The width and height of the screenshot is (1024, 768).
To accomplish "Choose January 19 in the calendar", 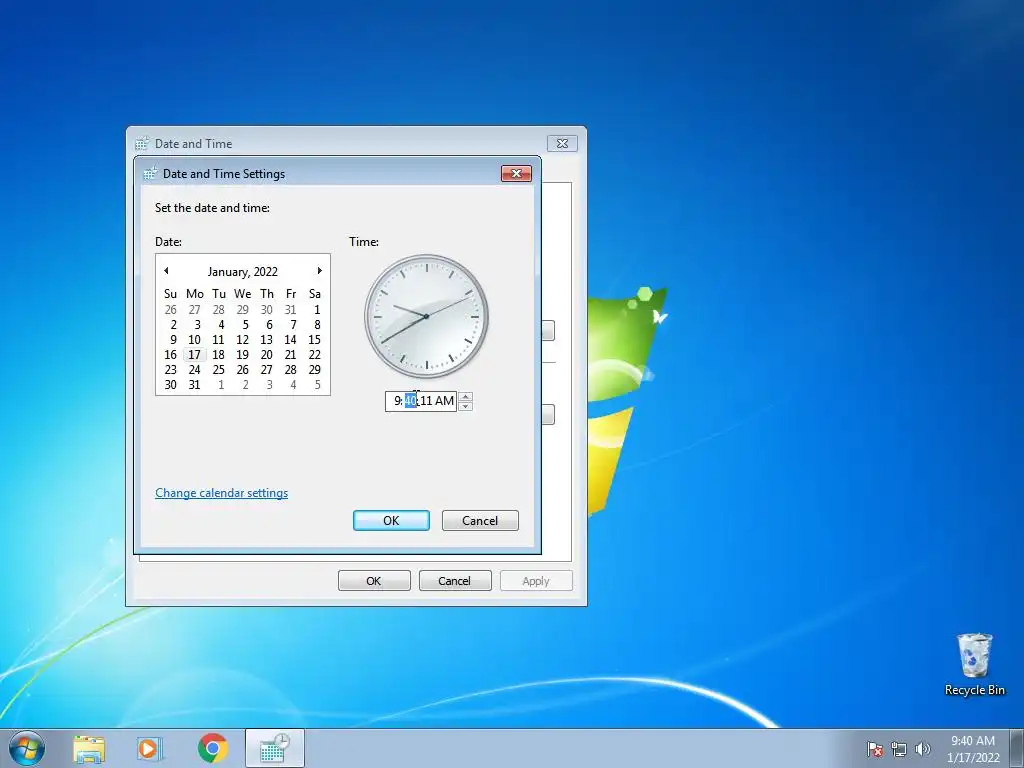I will pyautogui.click(x=242, y=355).
